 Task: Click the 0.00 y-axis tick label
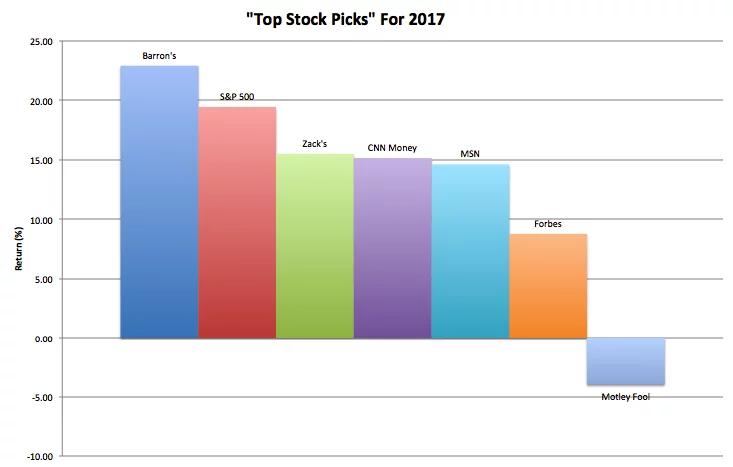(x=47, y=338)
